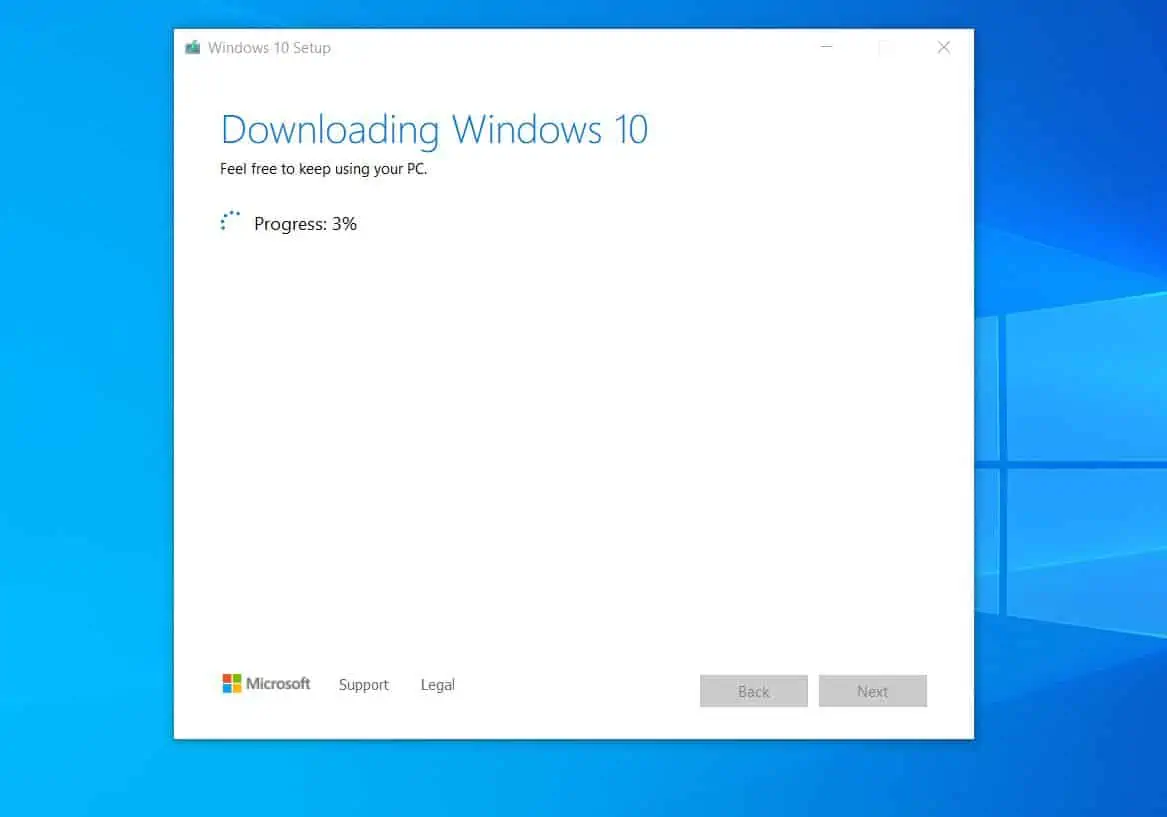Open the Support link
The height and width of the screenshot is (817, 1167).
pos(363,685)
